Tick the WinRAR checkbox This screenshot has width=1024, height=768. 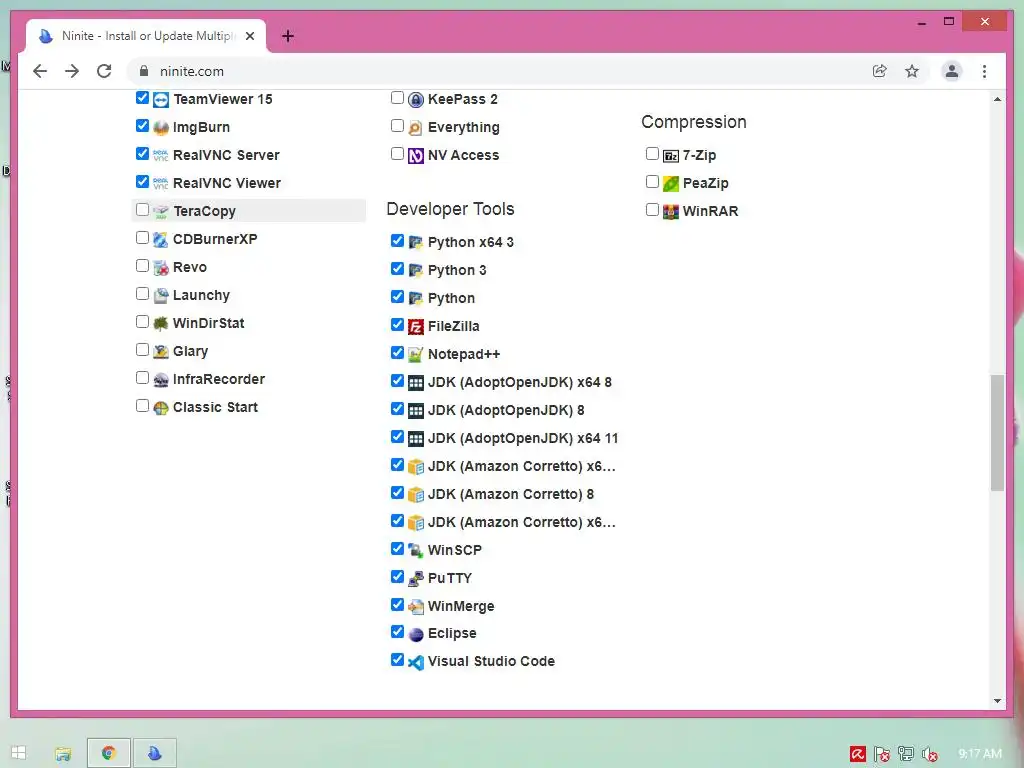pos(652,210)
